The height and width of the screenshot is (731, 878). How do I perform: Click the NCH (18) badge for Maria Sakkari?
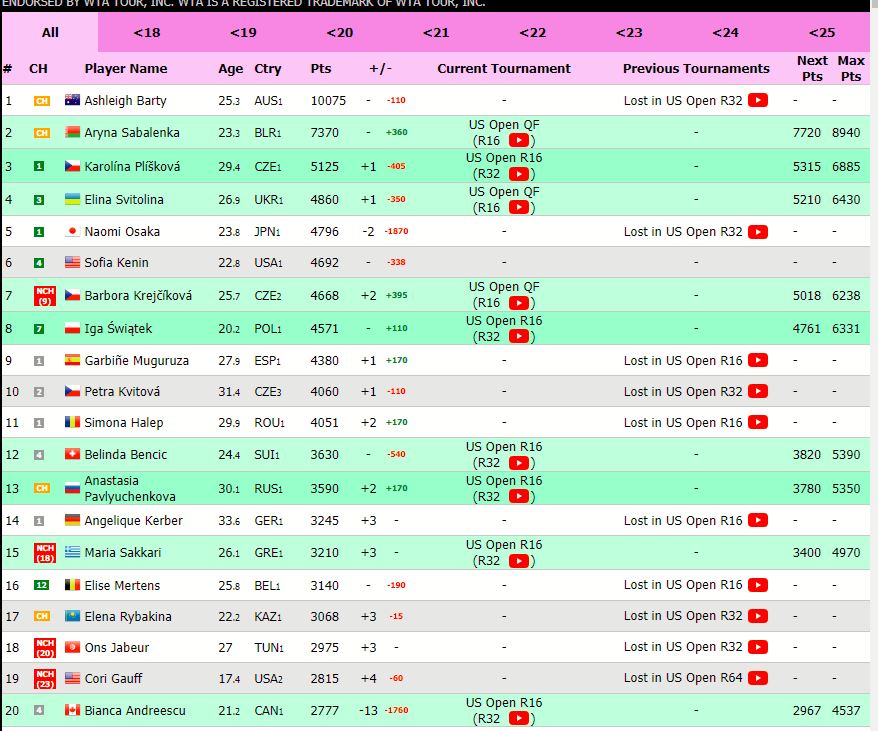(x=45, y=553)
